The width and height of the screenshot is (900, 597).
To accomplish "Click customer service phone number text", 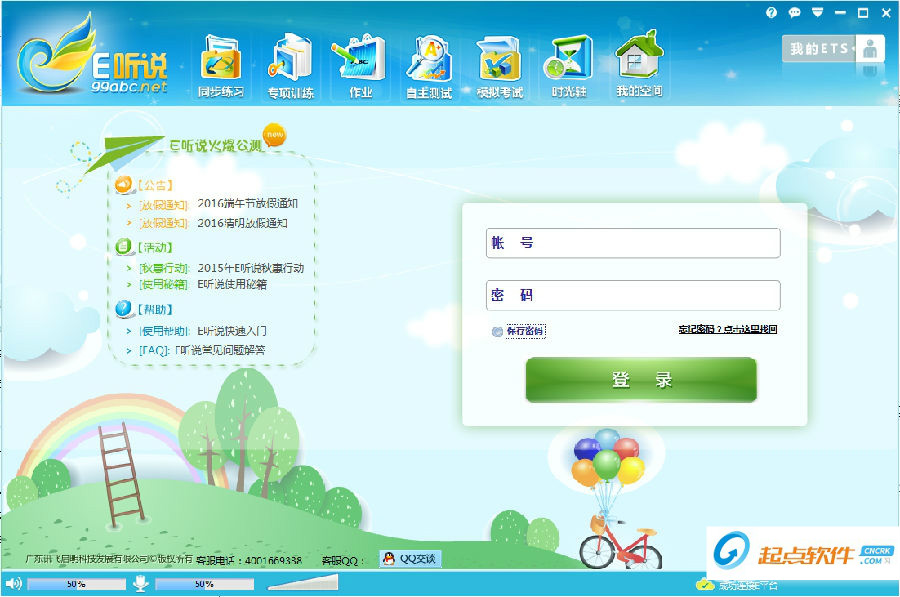I will point(249,560).
